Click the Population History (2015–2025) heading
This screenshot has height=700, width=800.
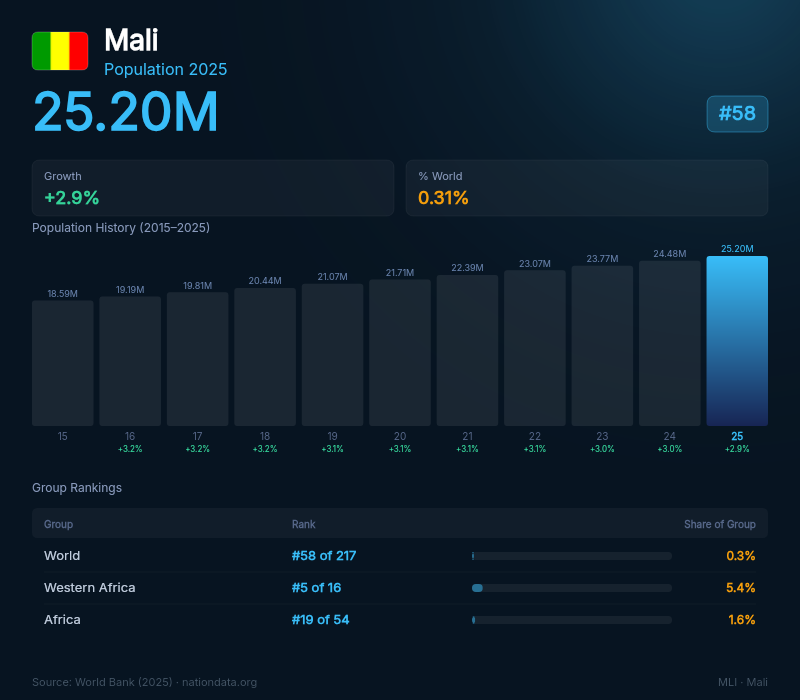[x=121, y=228]
